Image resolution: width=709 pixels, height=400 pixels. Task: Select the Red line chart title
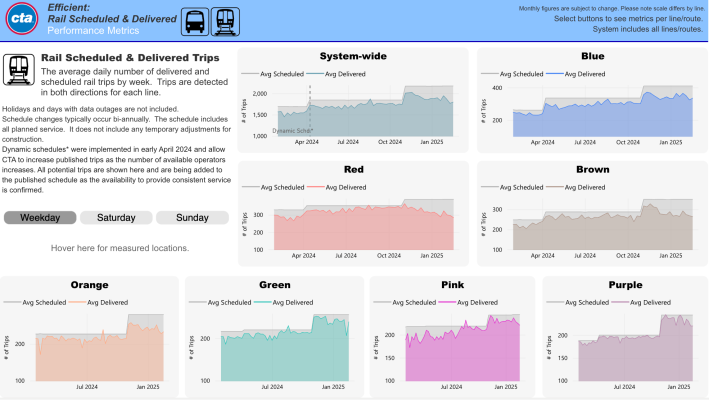click(352, 170)
